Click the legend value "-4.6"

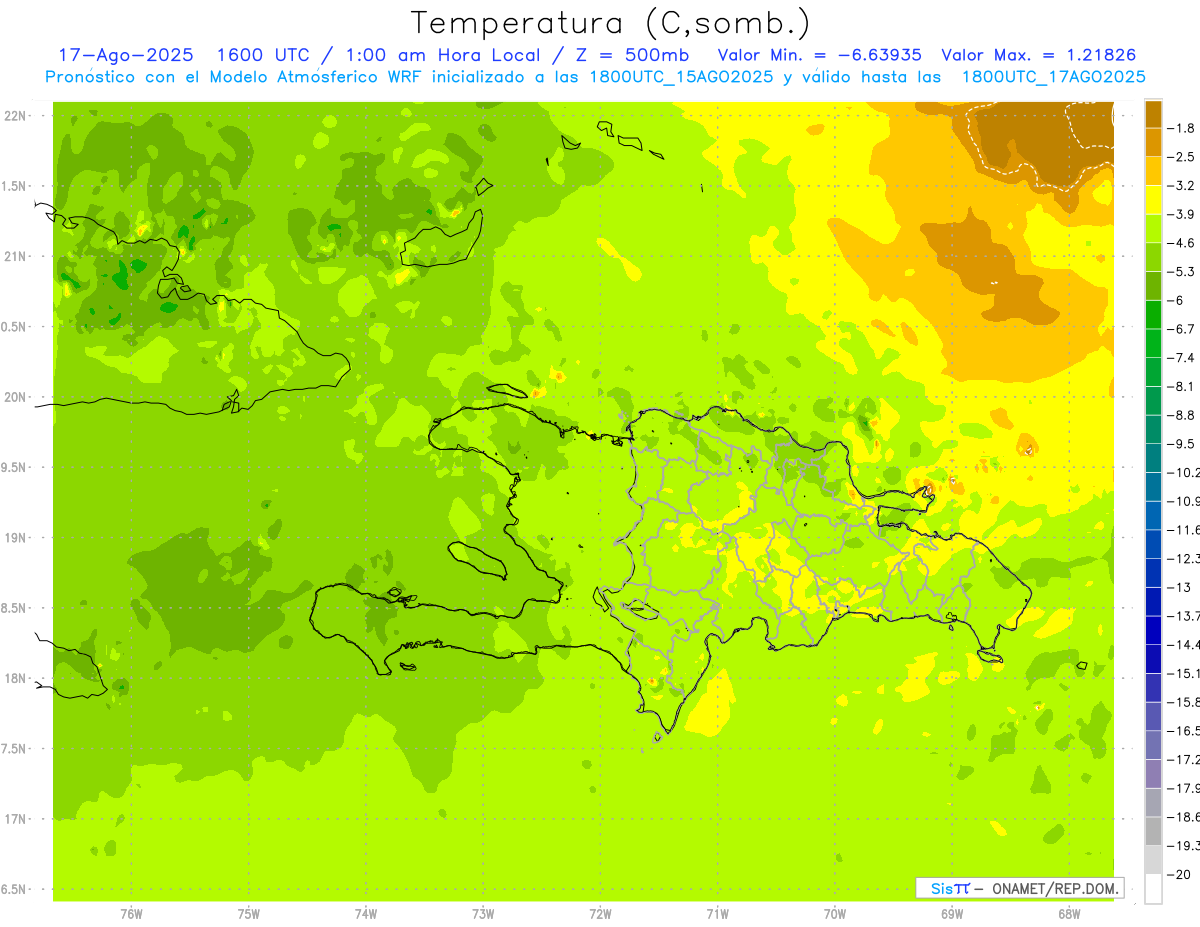coord(1182,243)
